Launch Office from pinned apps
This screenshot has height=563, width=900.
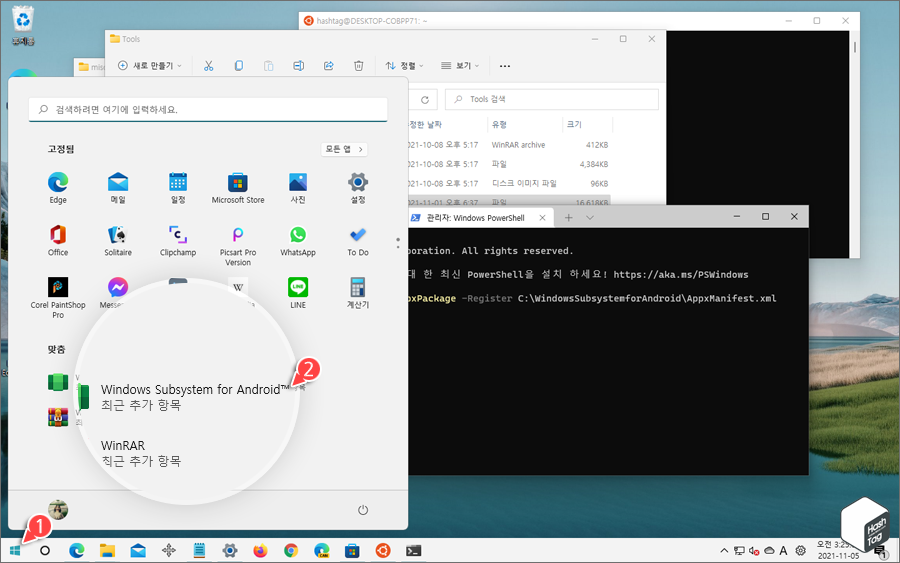click(57, 240)
